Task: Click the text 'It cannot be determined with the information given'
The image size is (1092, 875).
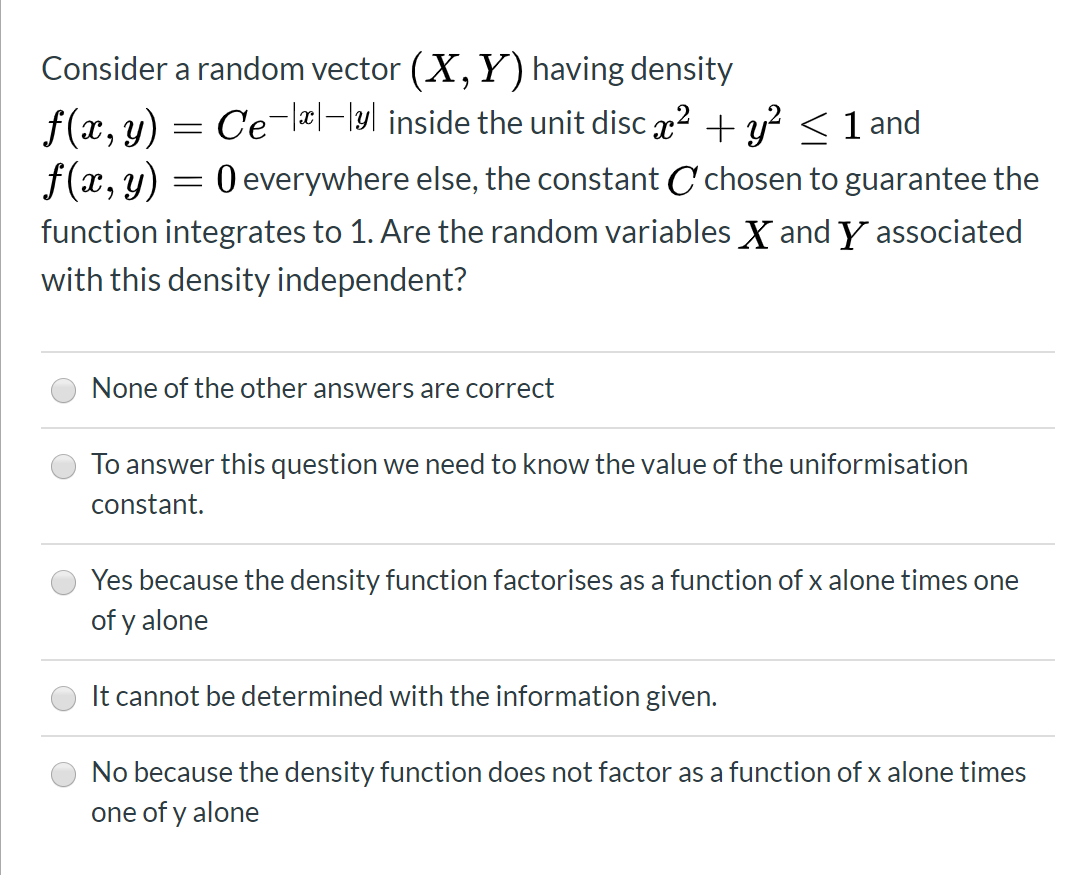Action: tap(404, 696)
